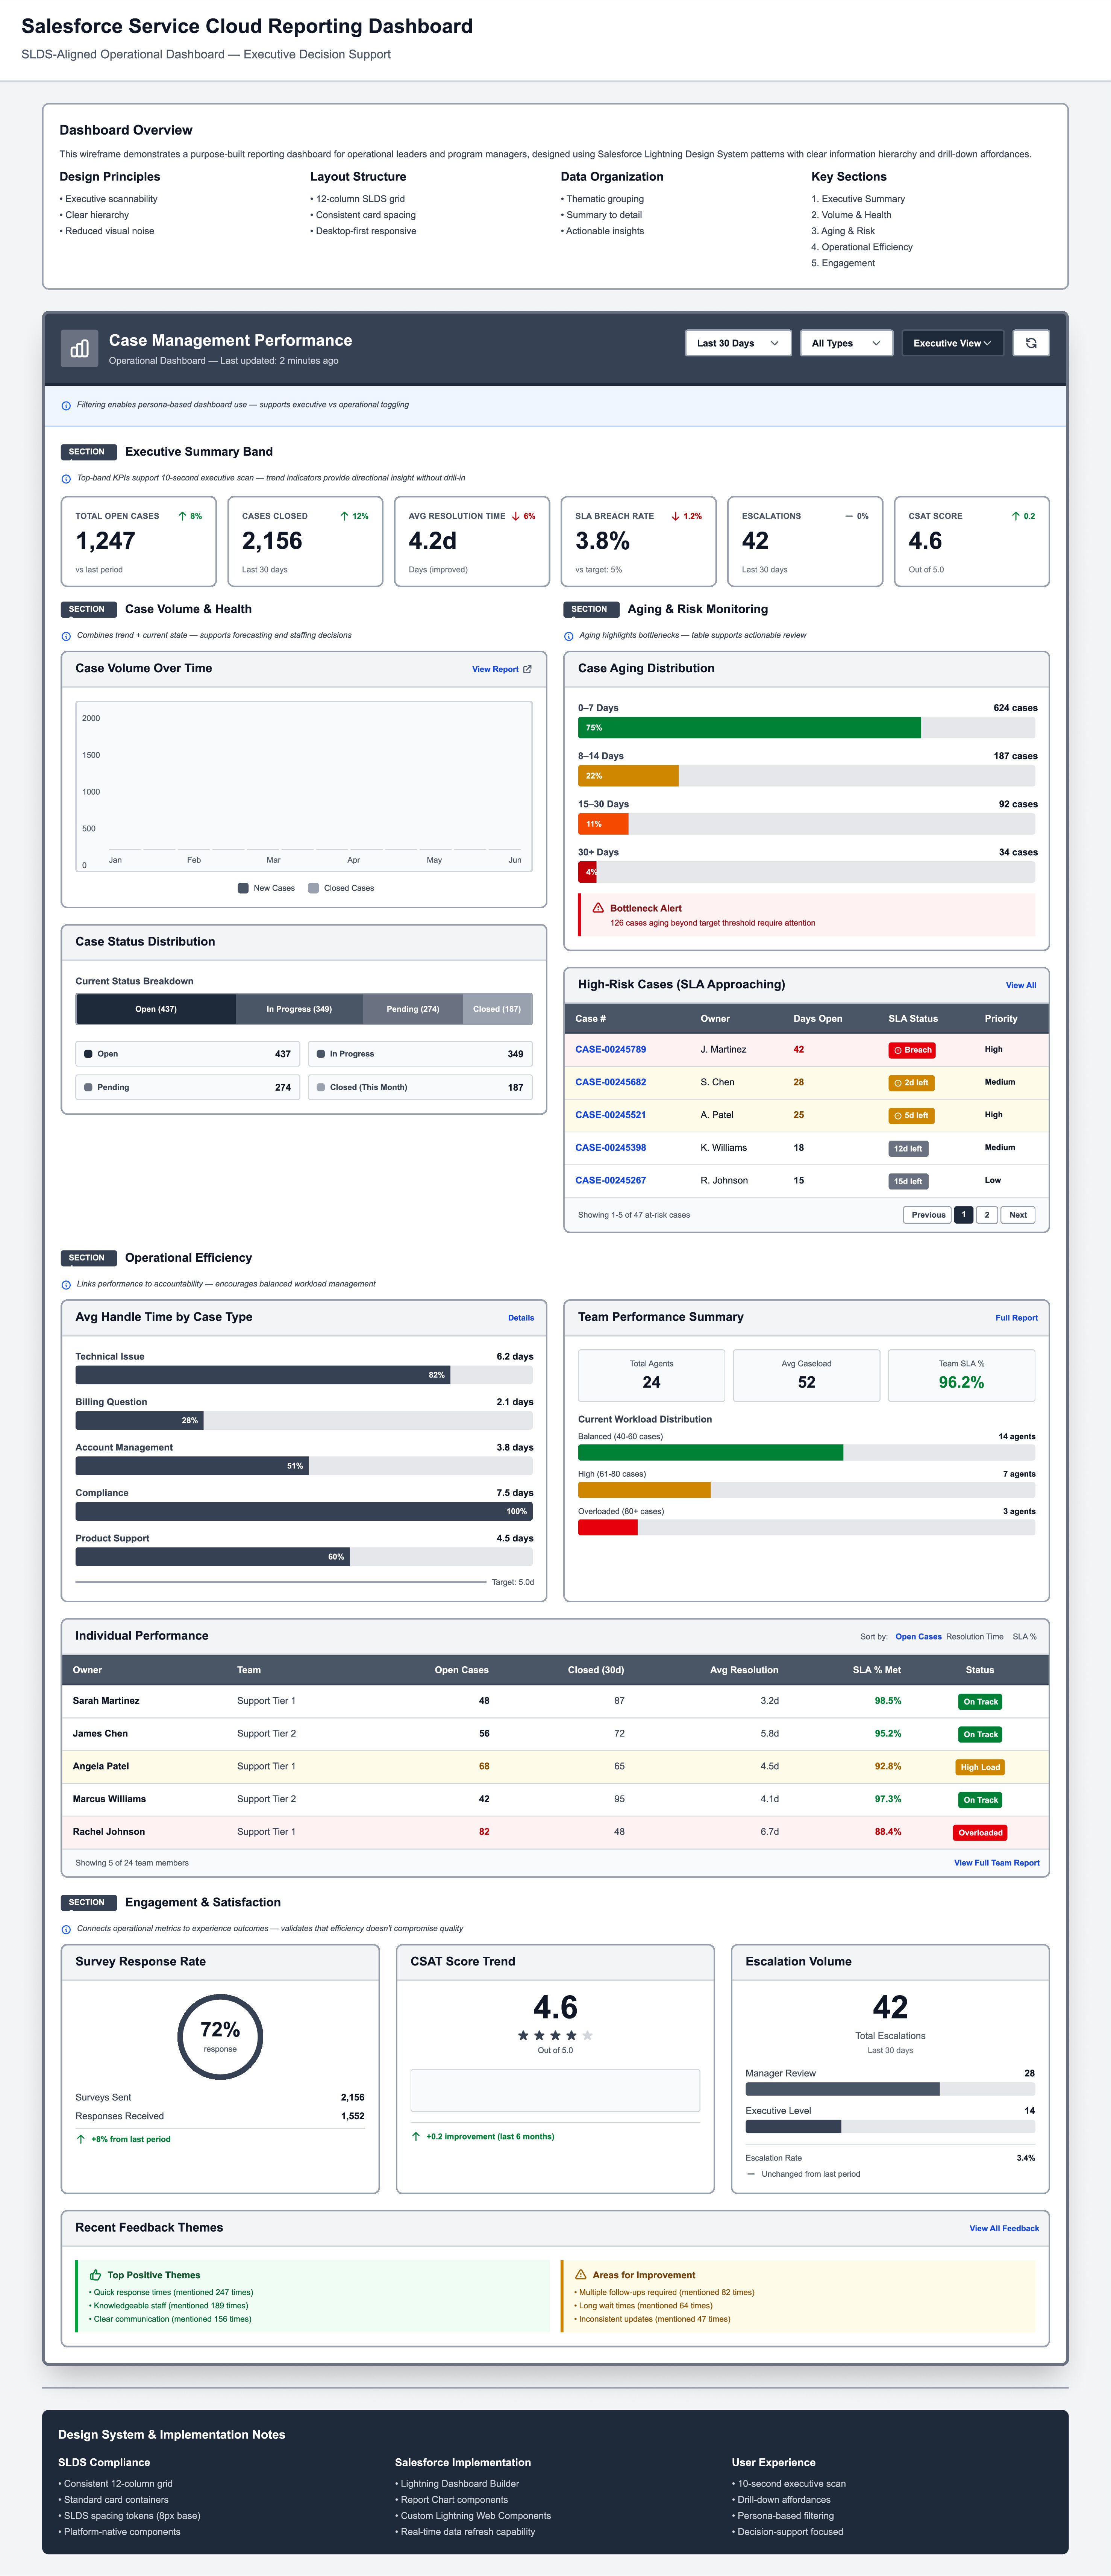
Task: Select the 'Open (437)' status segment
Action: coord(156,1009)
